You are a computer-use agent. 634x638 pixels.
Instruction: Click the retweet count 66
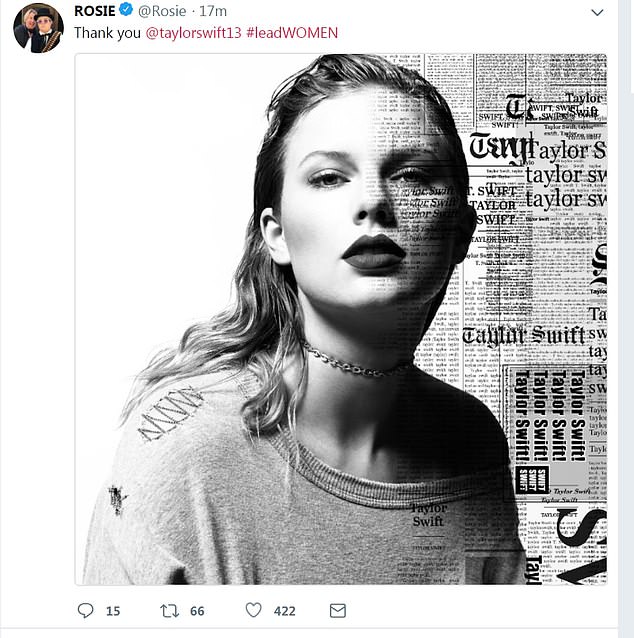coord(197,610)
